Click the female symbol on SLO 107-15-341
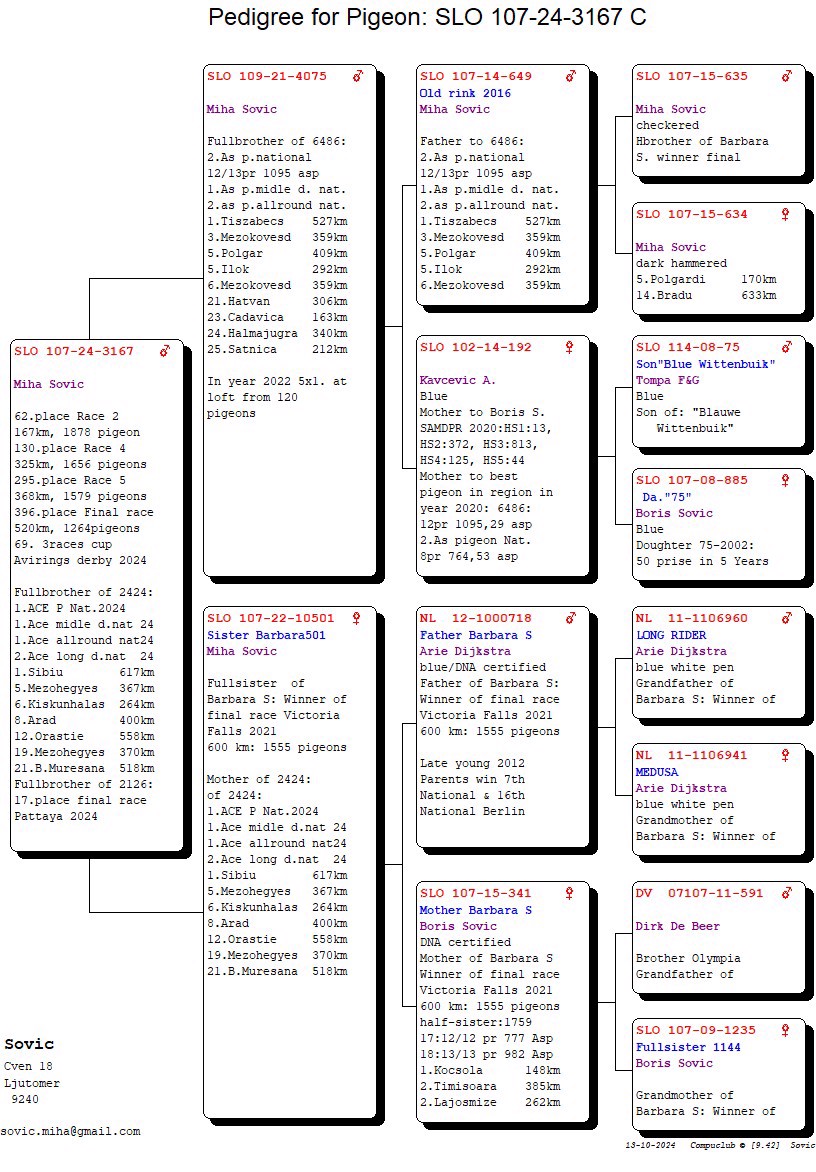Image resolution: width=816 pixels, height=1172 pixels. pos(570,893)
